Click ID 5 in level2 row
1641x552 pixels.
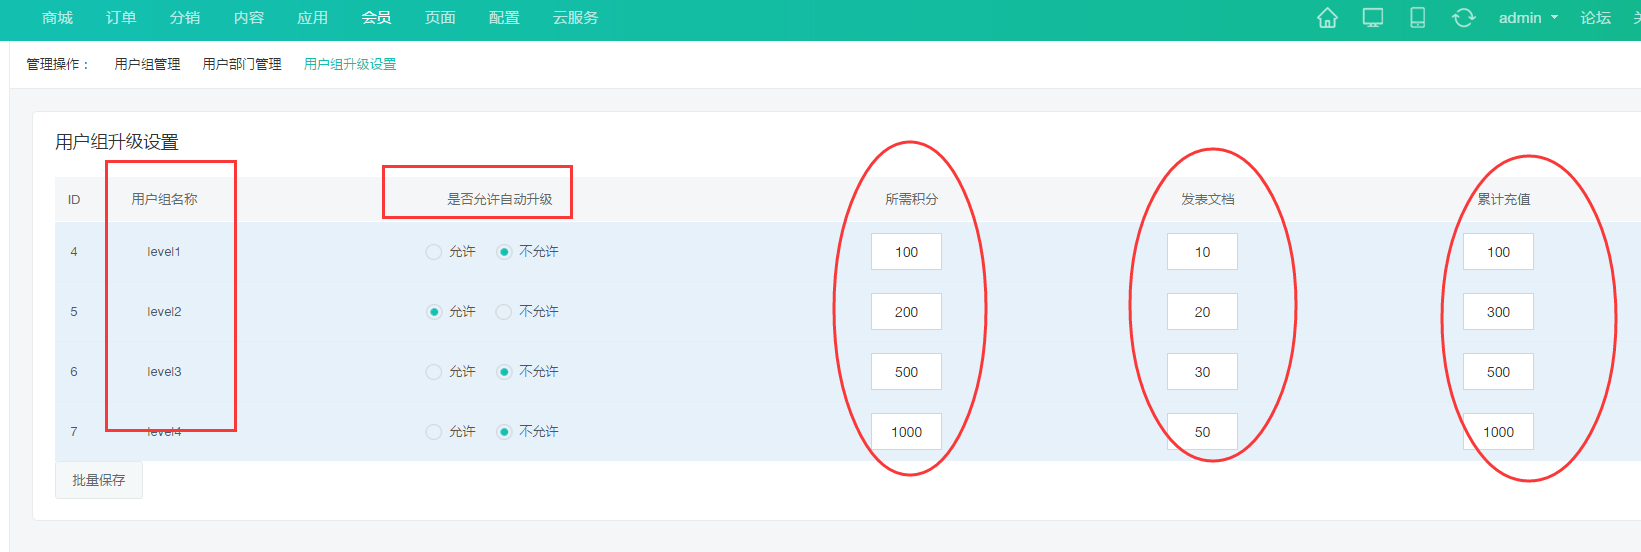tap(73, 312)
